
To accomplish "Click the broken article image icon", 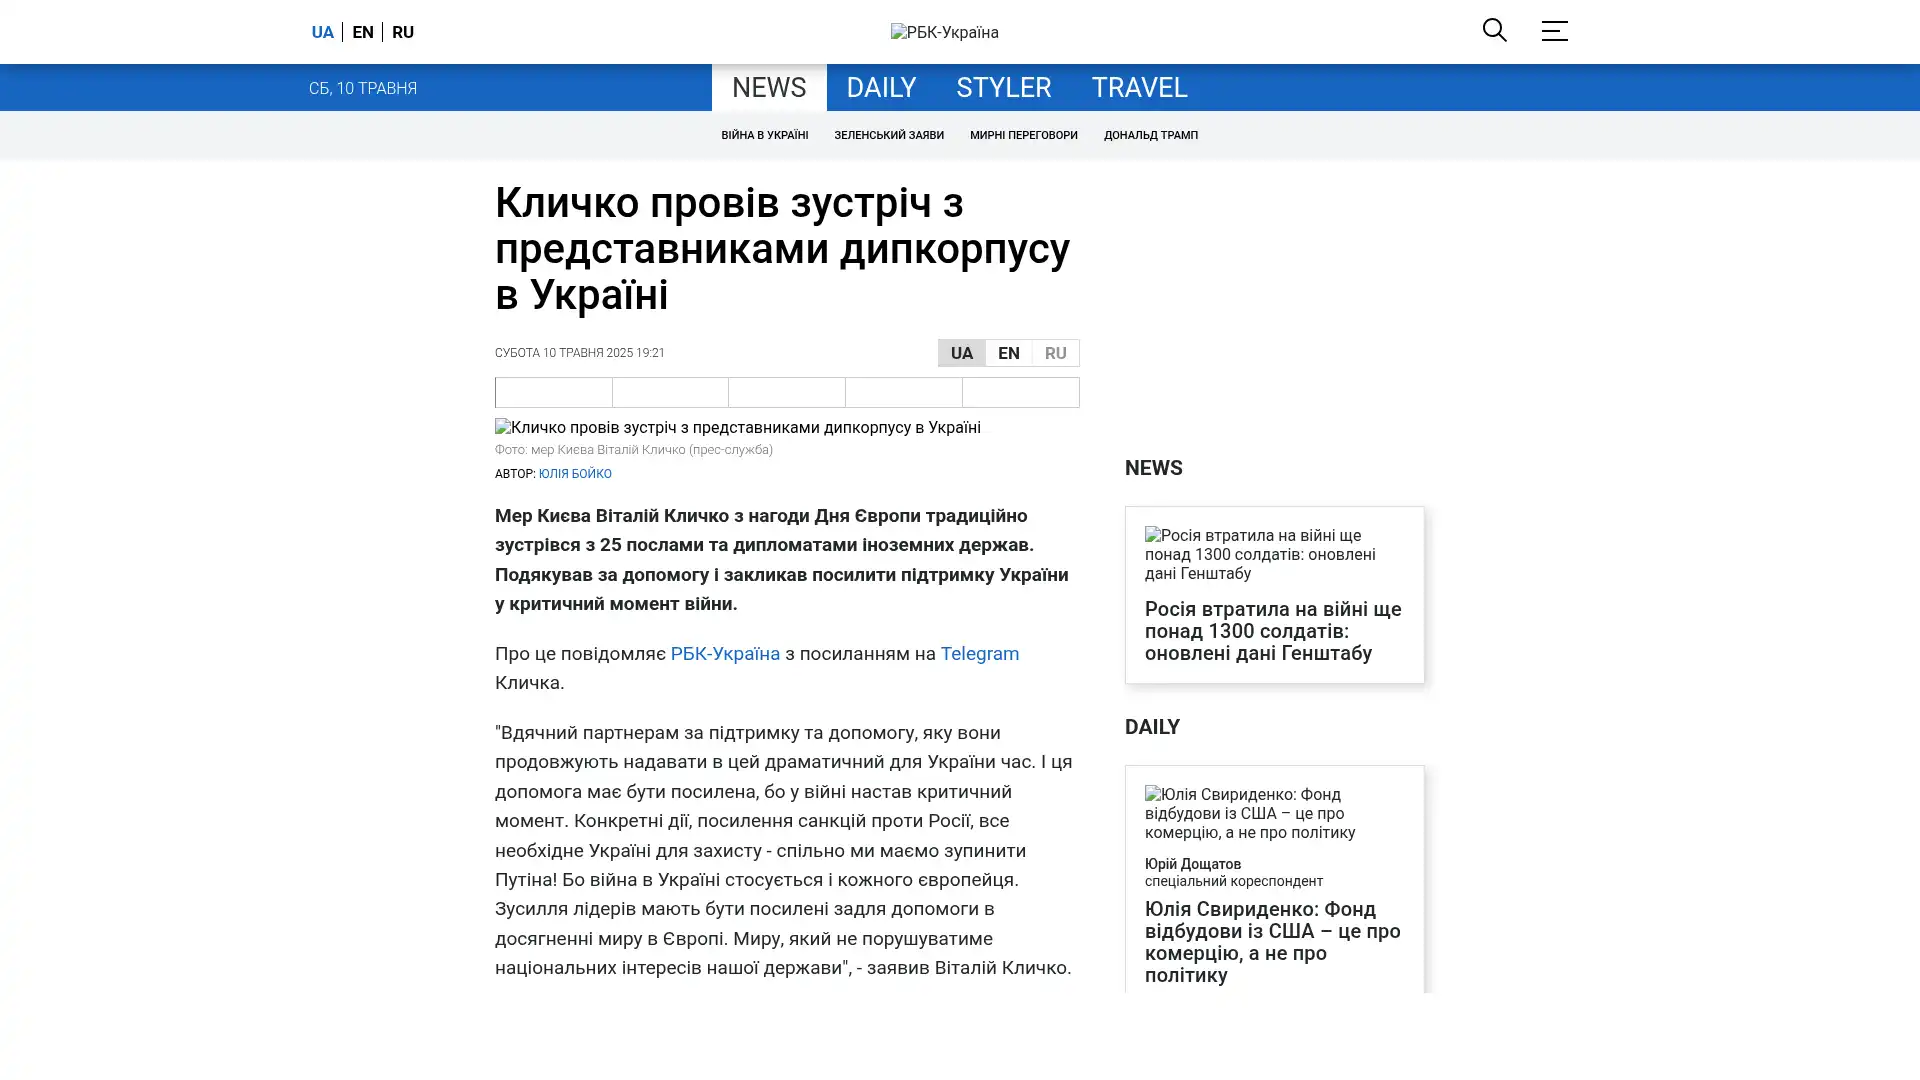I will tap(504, 428).
